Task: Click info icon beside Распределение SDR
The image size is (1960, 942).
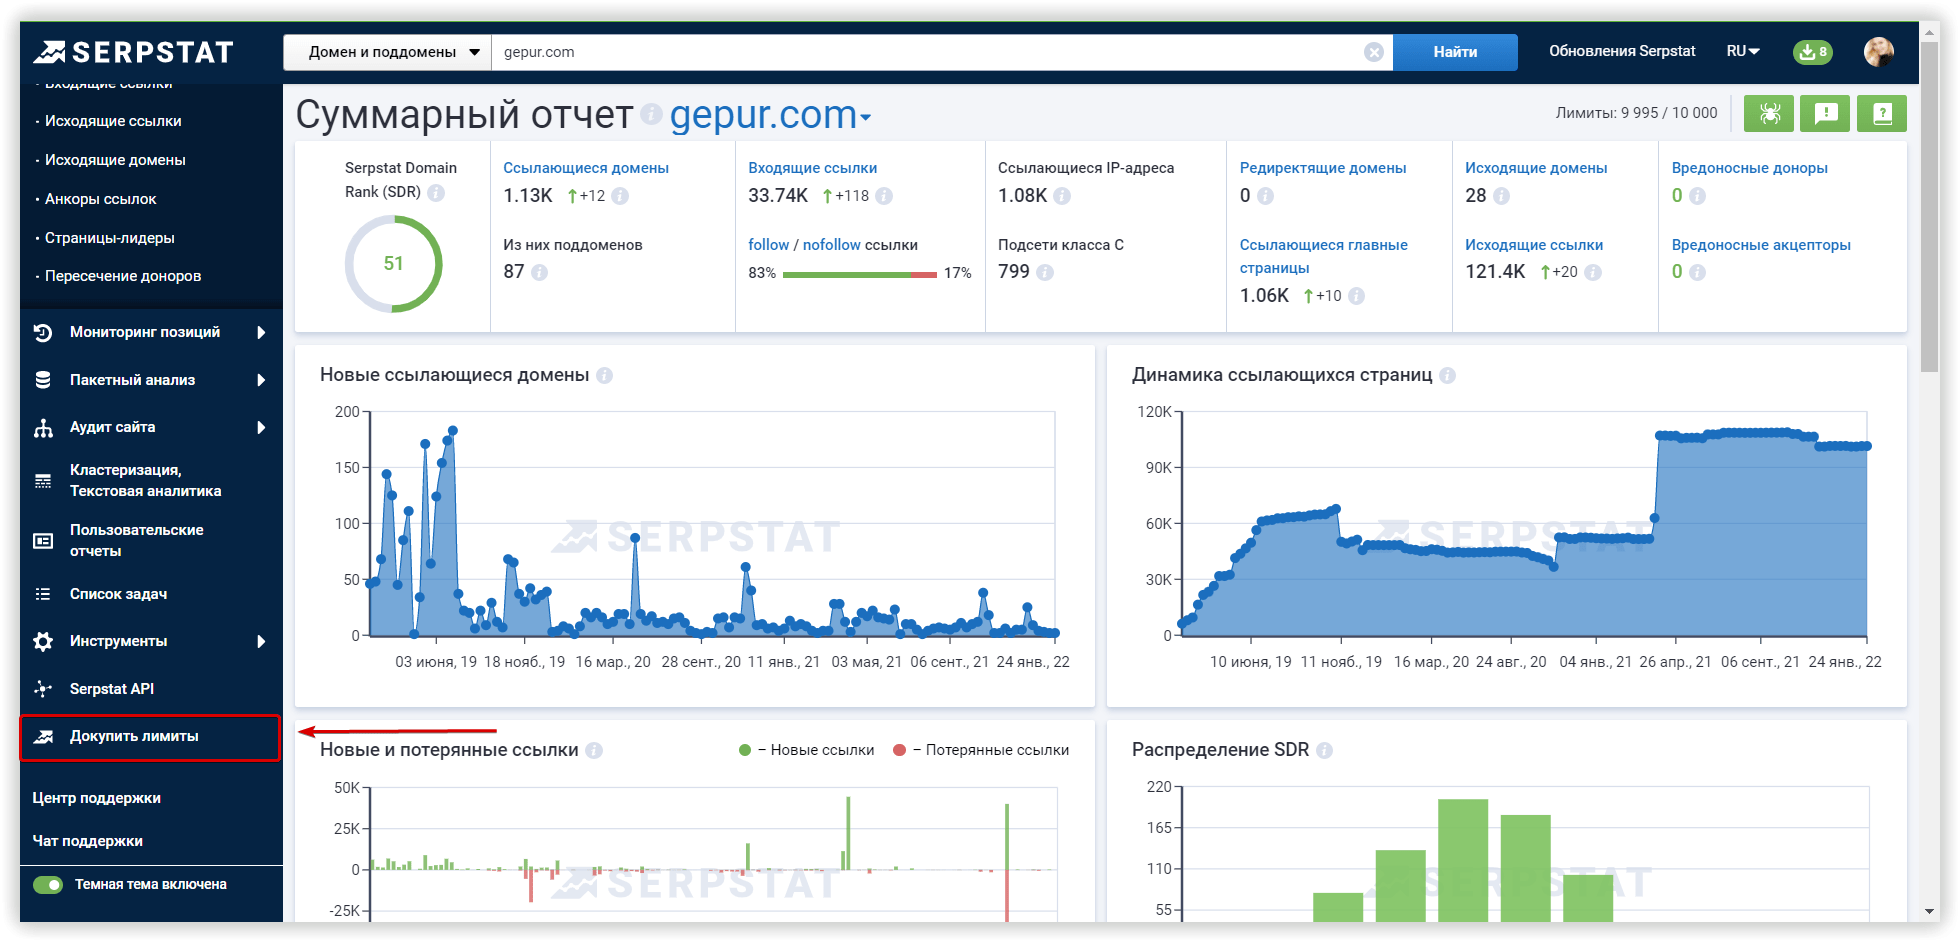Action: (1324, 750)
